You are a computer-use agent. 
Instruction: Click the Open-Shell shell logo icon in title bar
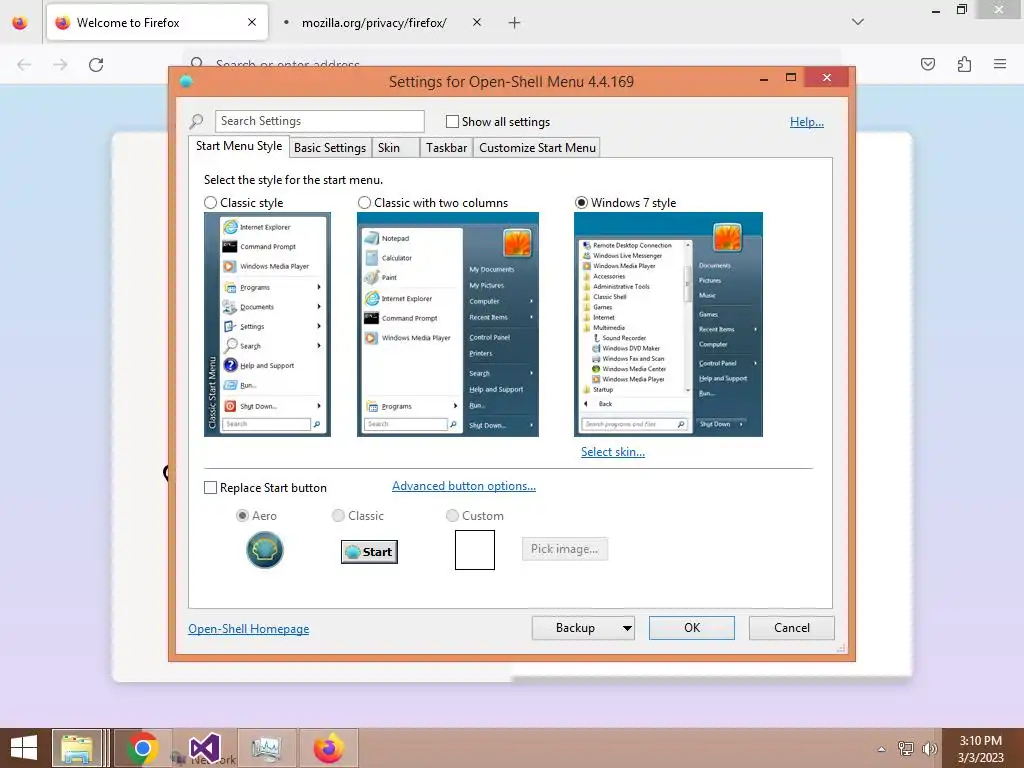(x=186, y=82)
